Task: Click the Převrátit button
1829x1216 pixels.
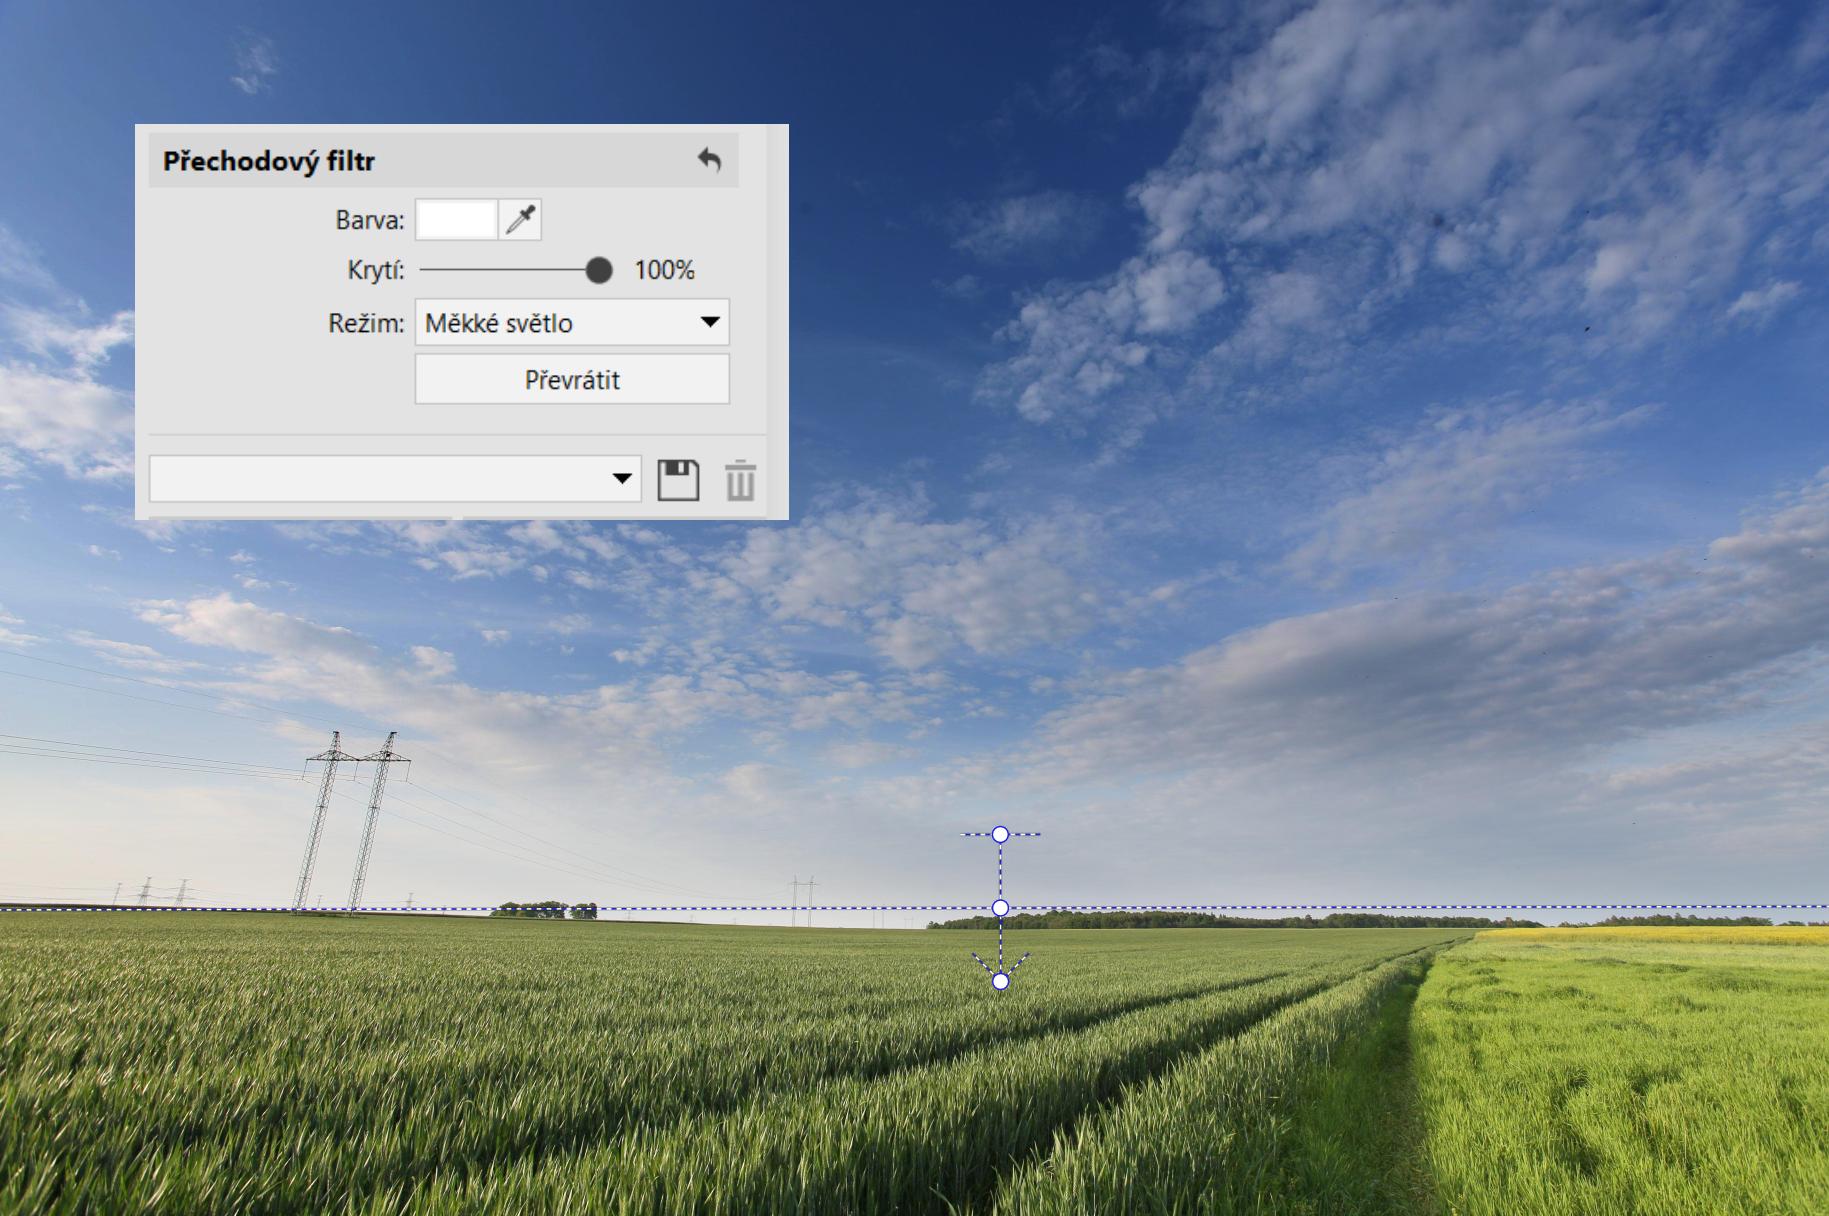Action: [572, 380]
